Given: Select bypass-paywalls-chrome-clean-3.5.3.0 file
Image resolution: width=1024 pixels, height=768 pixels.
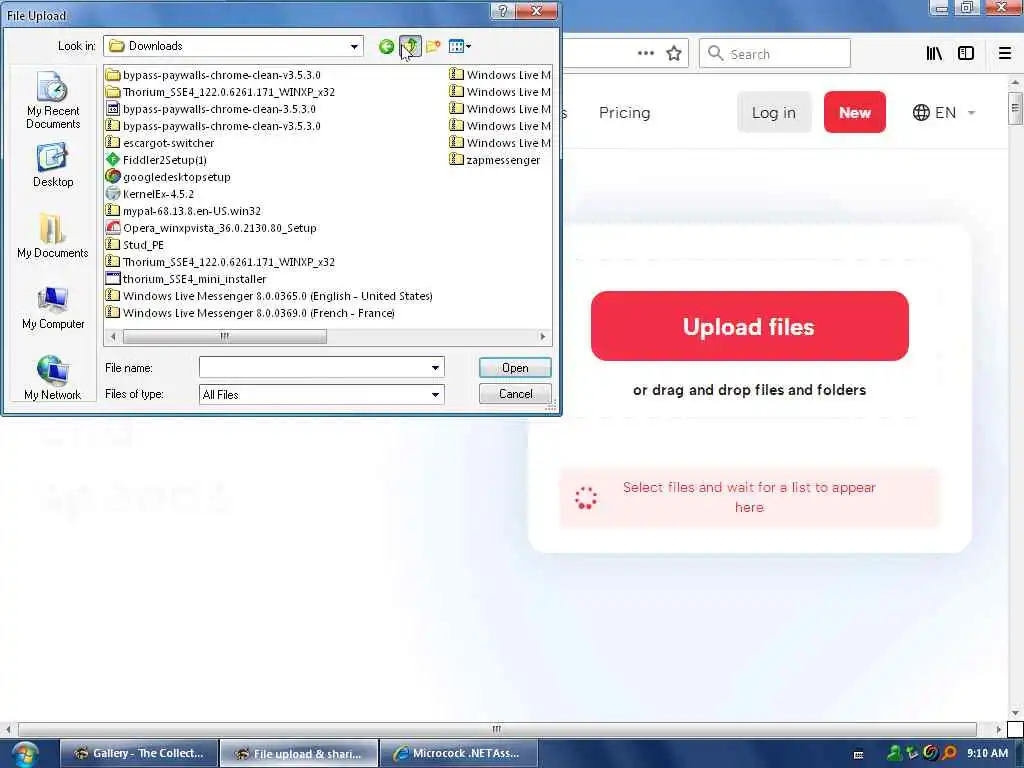Looking at the screenshot, I should (x=211, y=108).
